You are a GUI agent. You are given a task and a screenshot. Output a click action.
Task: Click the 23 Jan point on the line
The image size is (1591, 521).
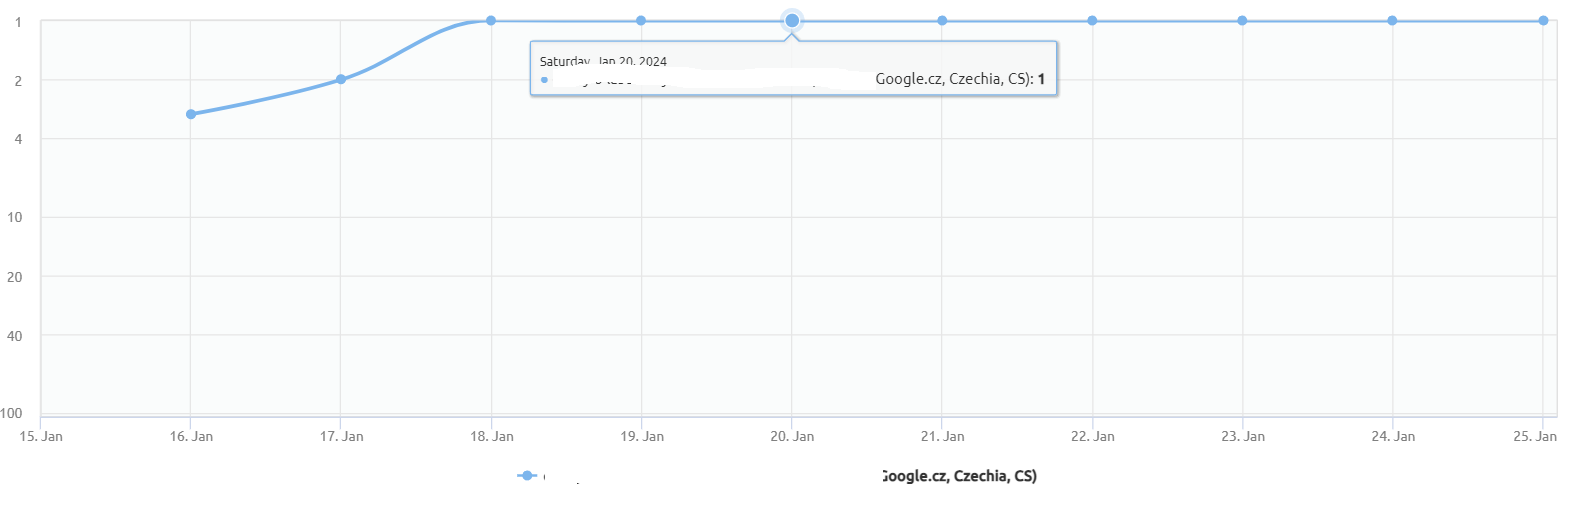pos(1242,21)
